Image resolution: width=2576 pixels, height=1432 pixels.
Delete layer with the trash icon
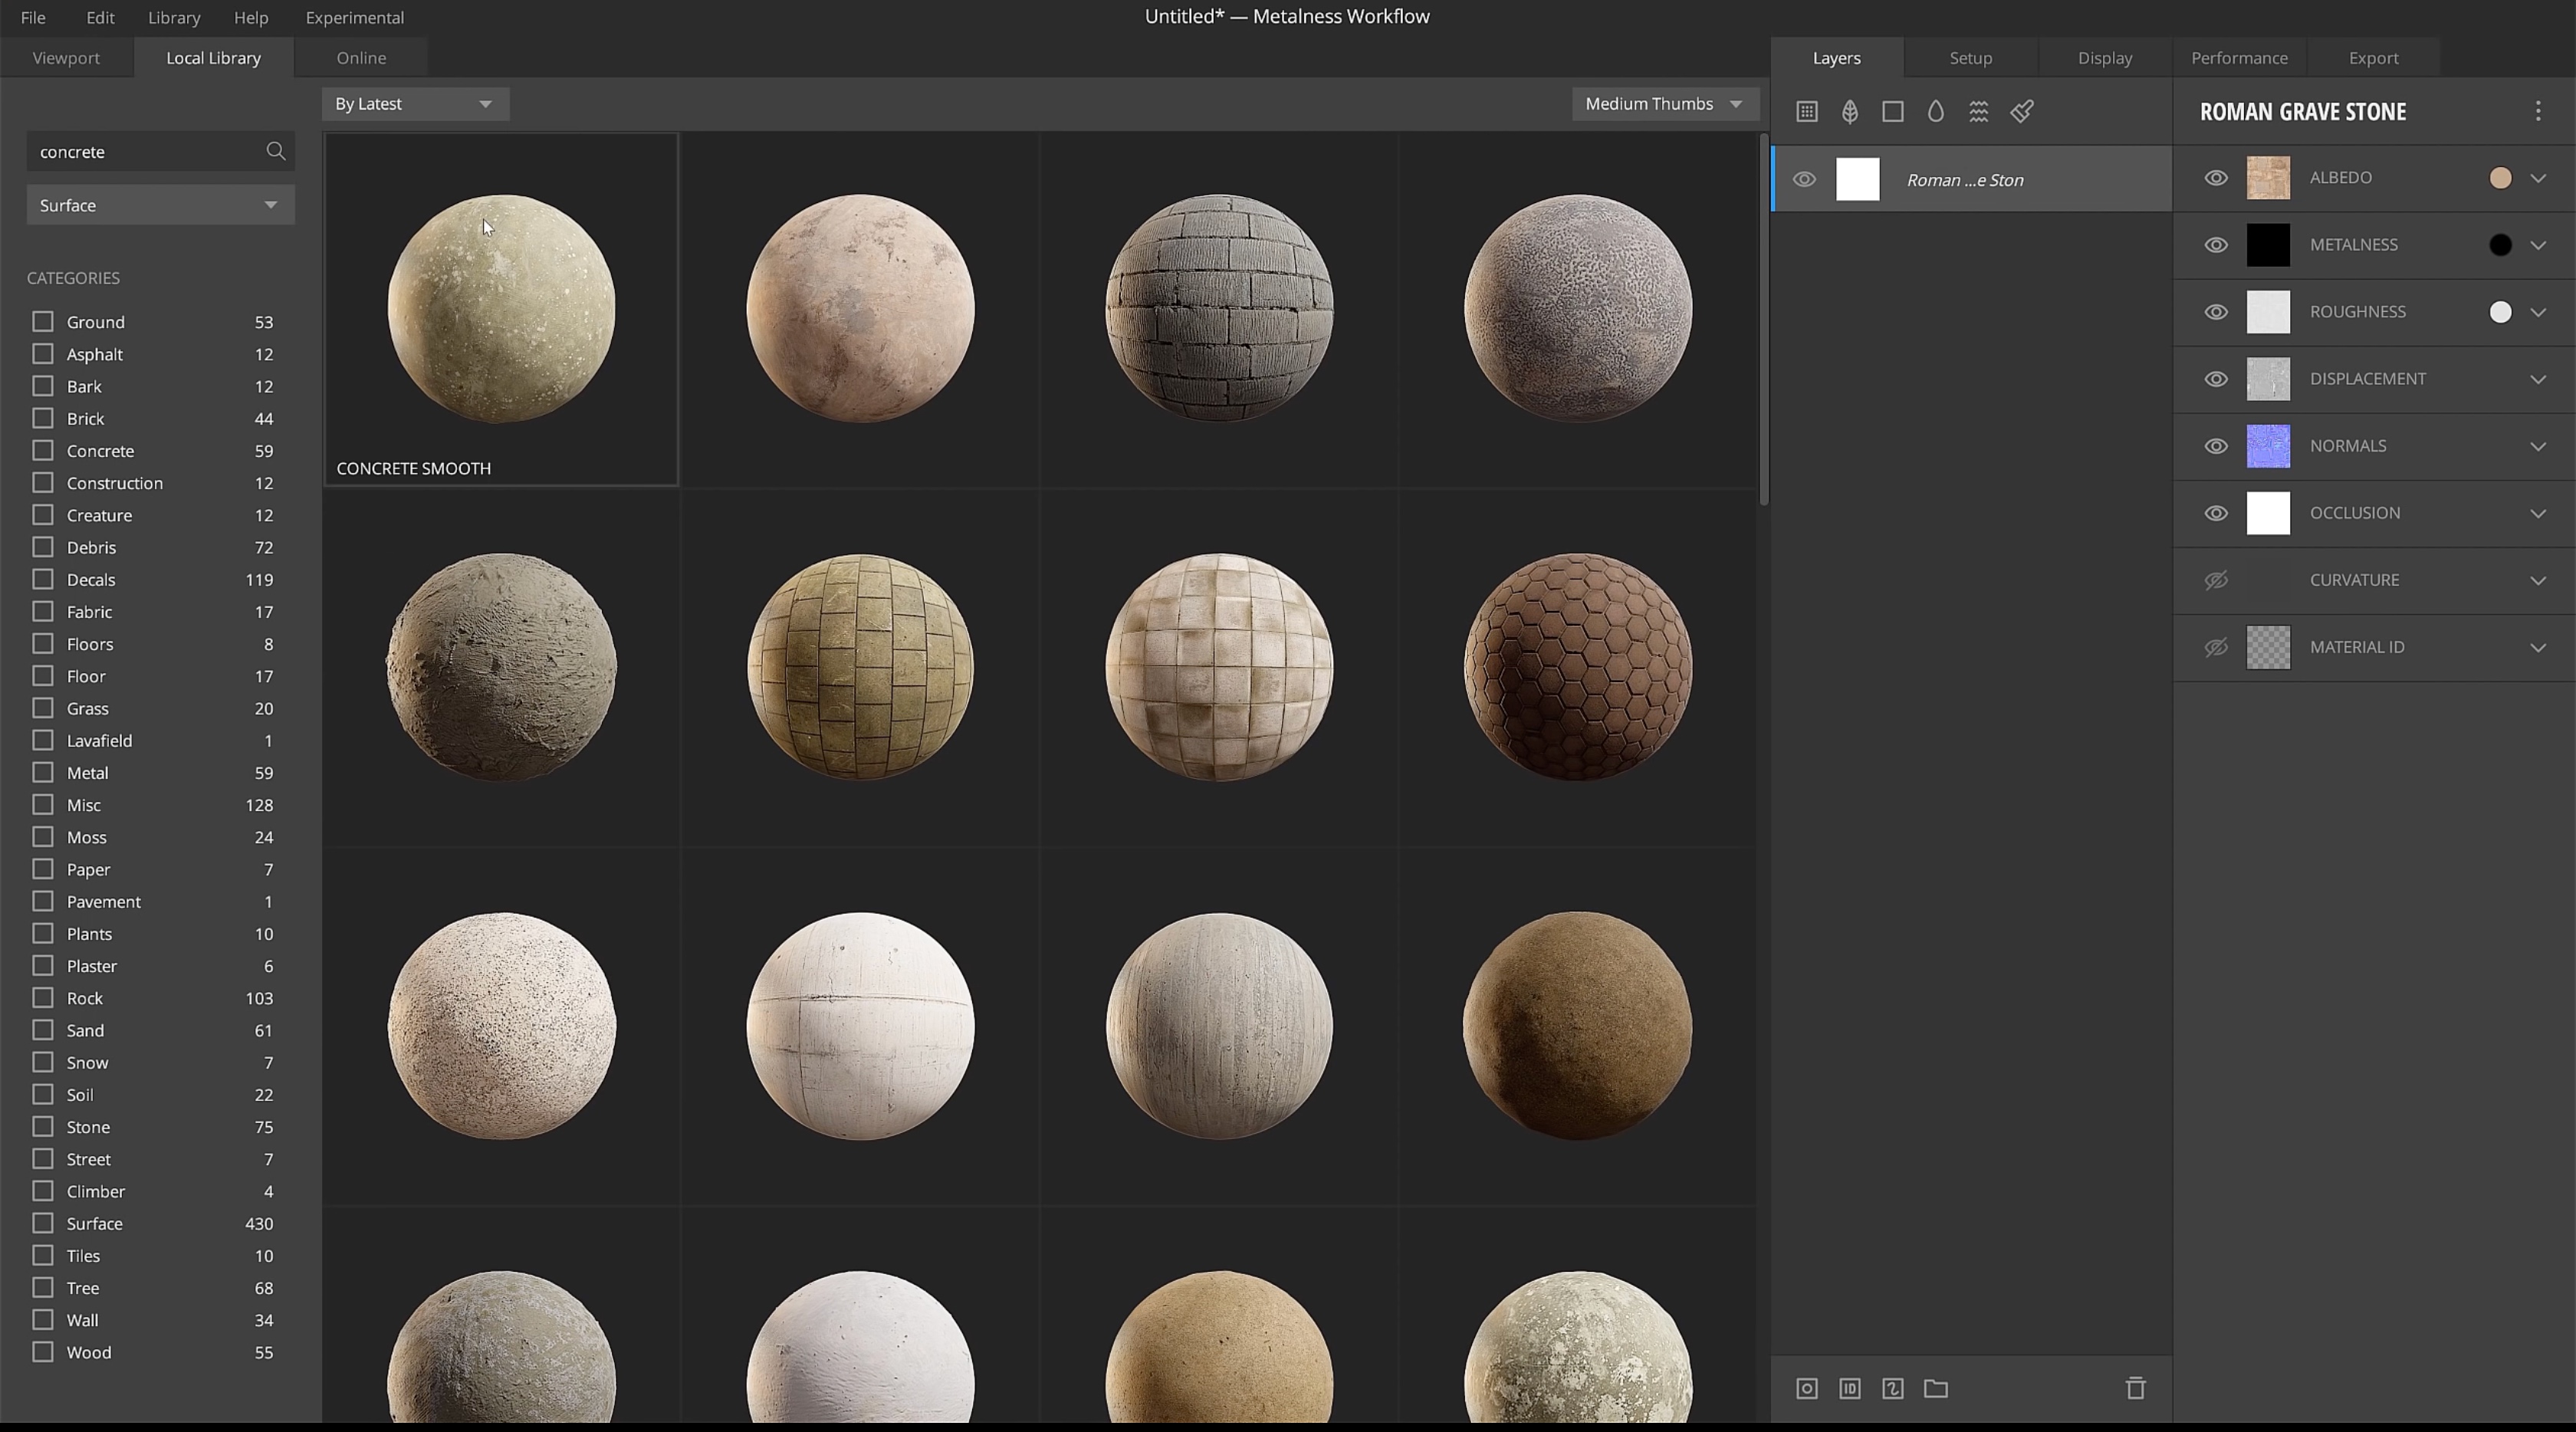coord(2135,1388)
